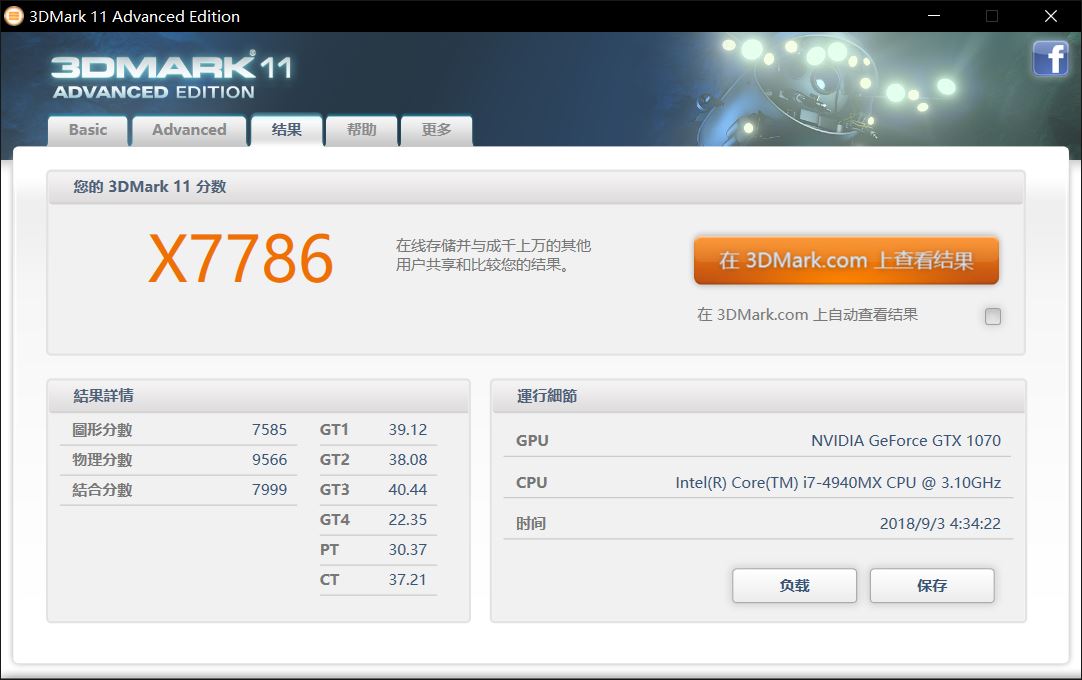
Task: Open the Advanced tab
Action: (x=189, y=130)
